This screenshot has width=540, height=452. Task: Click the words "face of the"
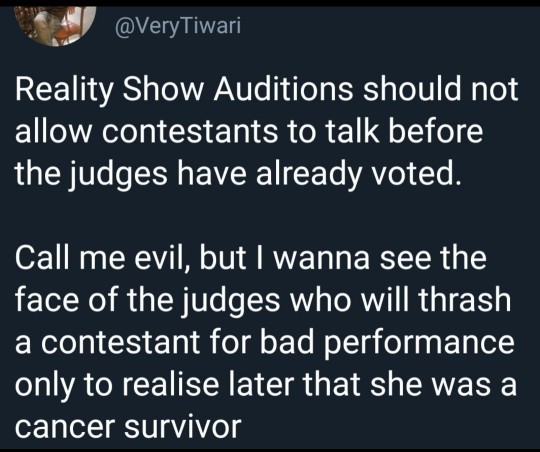(x=94, y=300)
